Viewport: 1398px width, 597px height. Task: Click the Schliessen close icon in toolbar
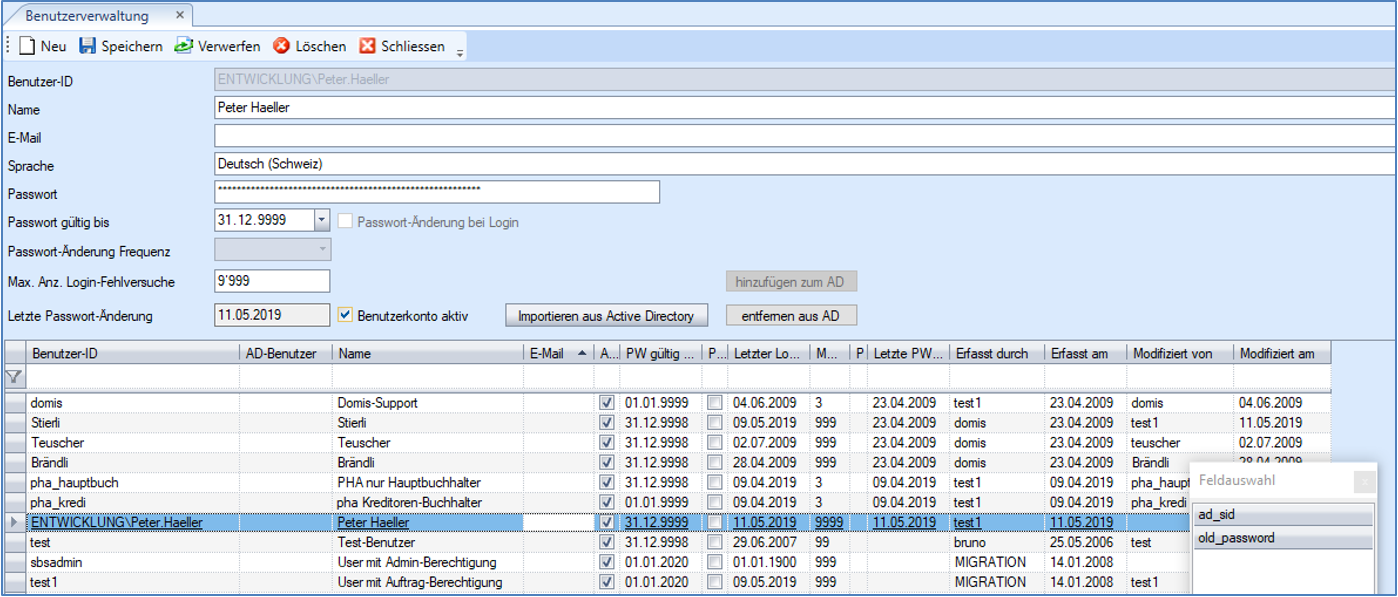[368, 46]
